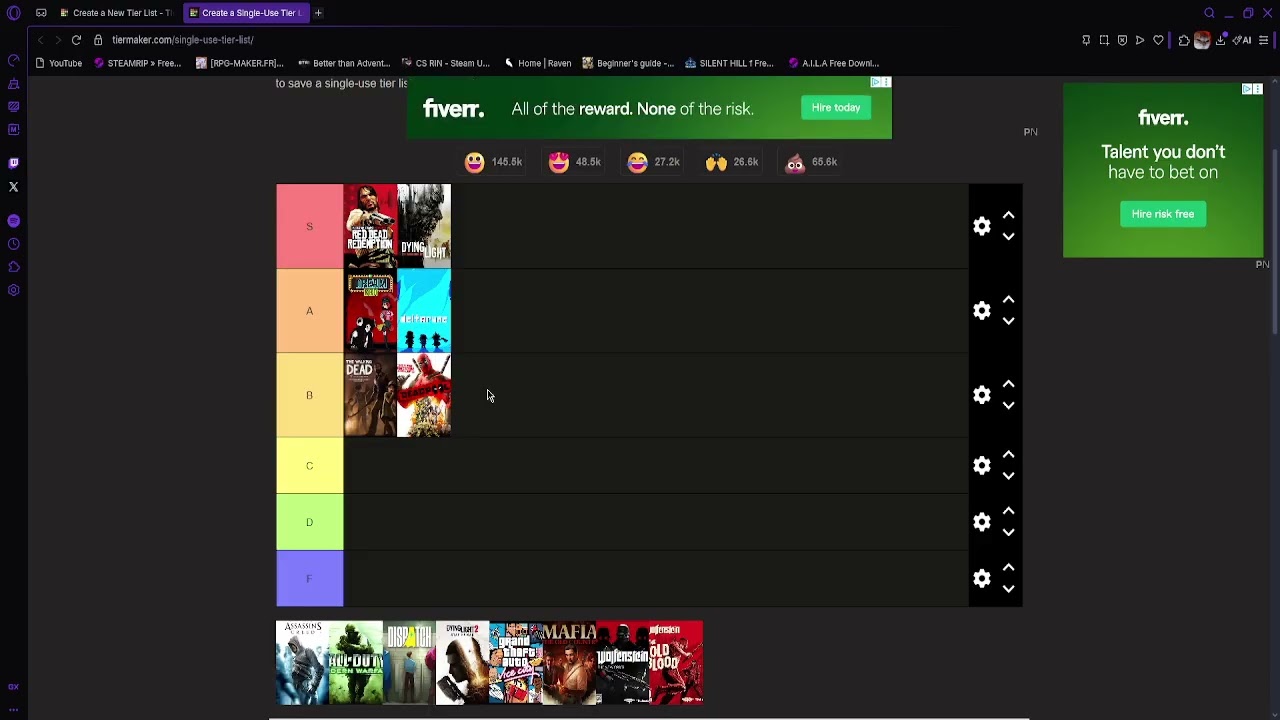This screenshot has height=720, width=1280.
Task: Move B tier row up
Action: click(1008, 384)
